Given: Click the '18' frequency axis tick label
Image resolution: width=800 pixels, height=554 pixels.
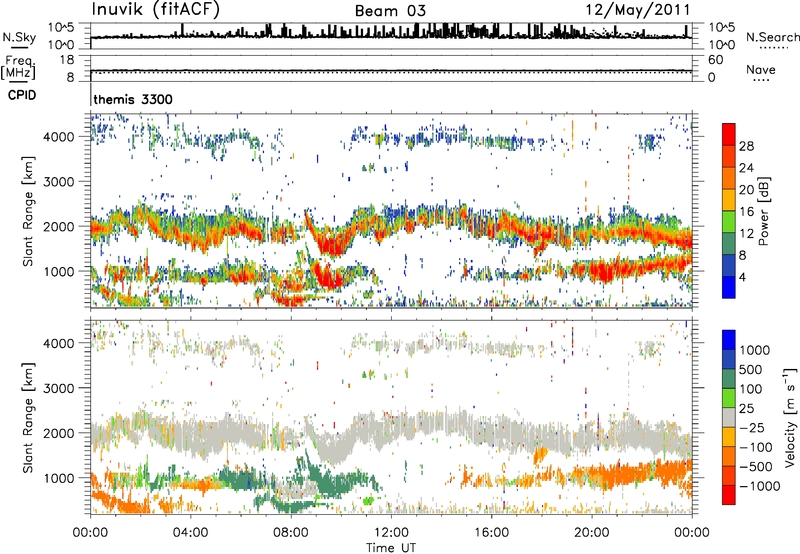Looking at the screenshot, I should point(67,60).
